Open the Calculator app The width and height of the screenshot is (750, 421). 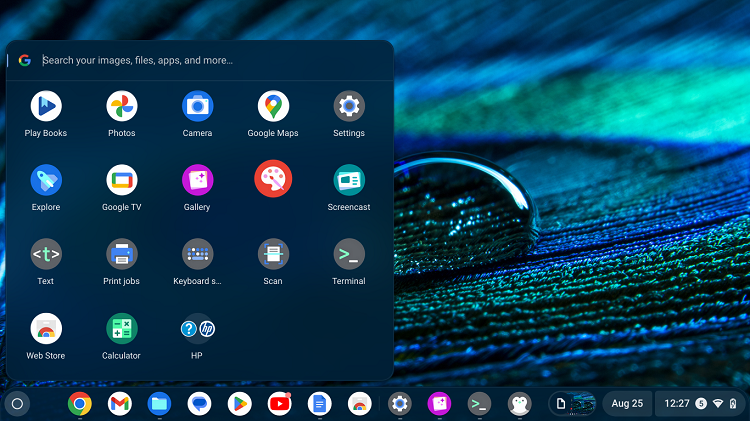pos(122,328)
